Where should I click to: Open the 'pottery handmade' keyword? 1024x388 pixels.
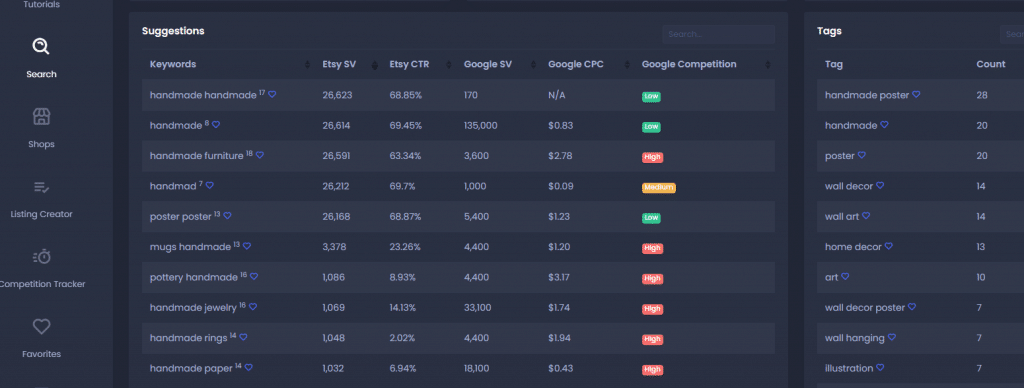[x=194, y=278]
